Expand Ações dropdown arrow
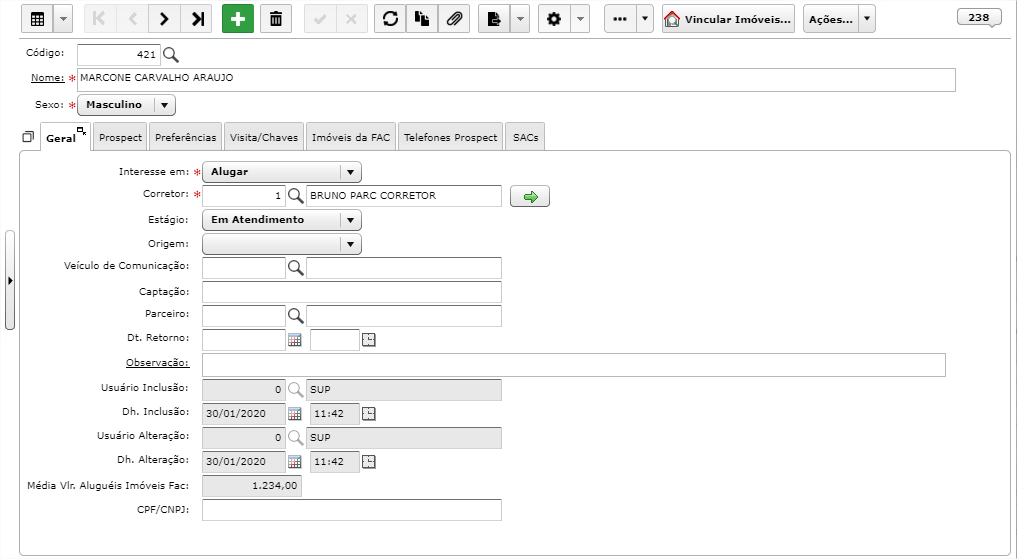 click(867, 19)
